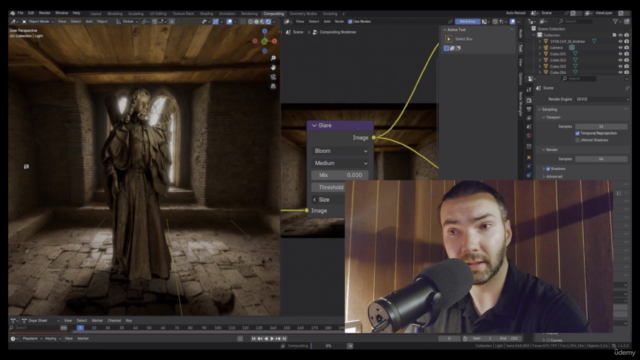Click the Threshold field on Glare node
Image resolution: width=640 pixels, height=360 pixels.
(x=329, y=187)
